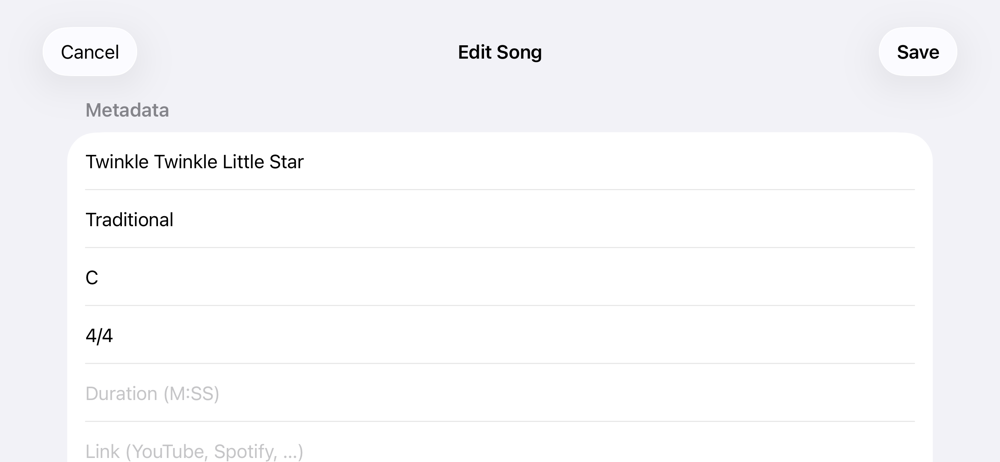1000x462 pixels.
Task: Click the '(M:SS)' hint in Duration
Action: click(x=191, y=394)
